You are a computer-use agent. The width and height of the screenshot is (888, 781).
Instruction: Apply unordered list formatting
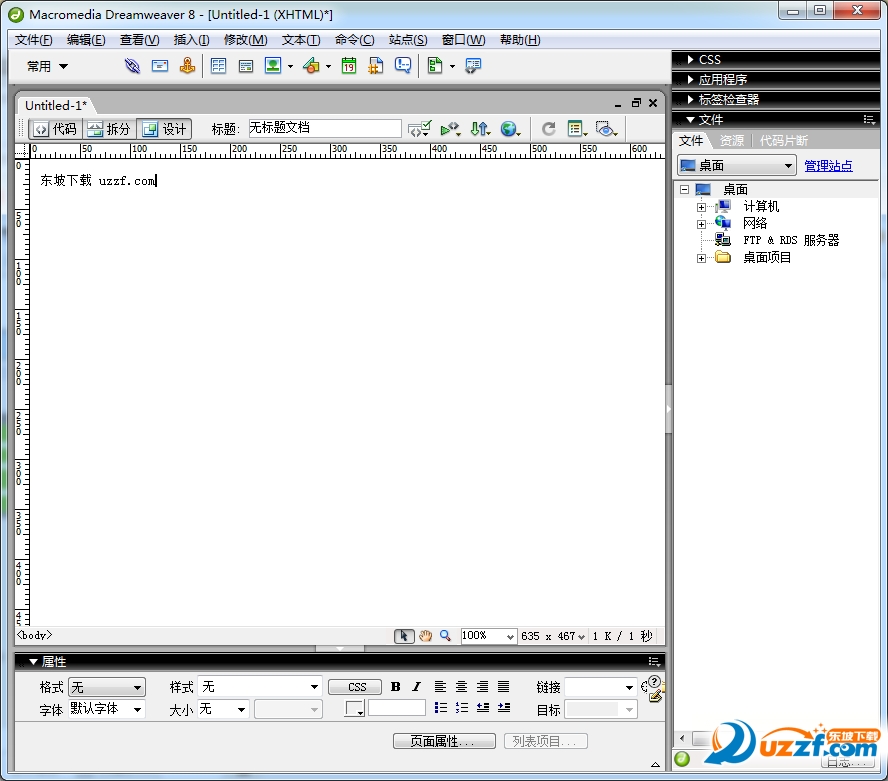tap(441, 708)
